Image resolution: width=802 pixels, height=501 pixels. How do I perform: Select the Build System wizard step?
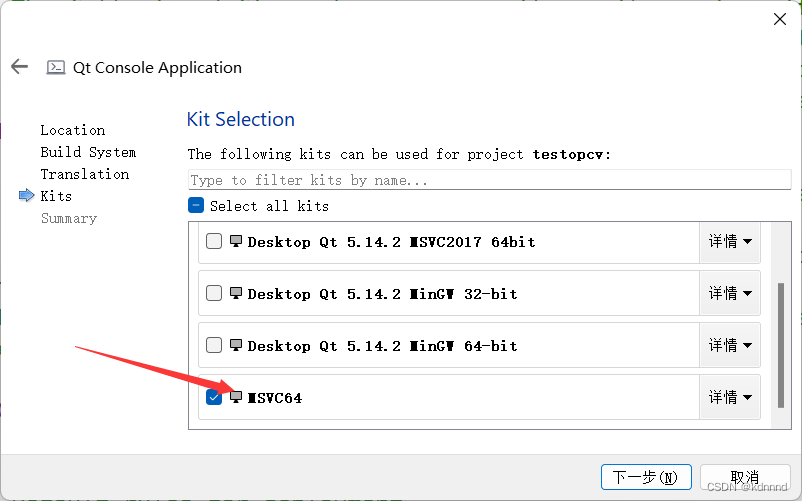pyautogui.click(x=88, y=152)
